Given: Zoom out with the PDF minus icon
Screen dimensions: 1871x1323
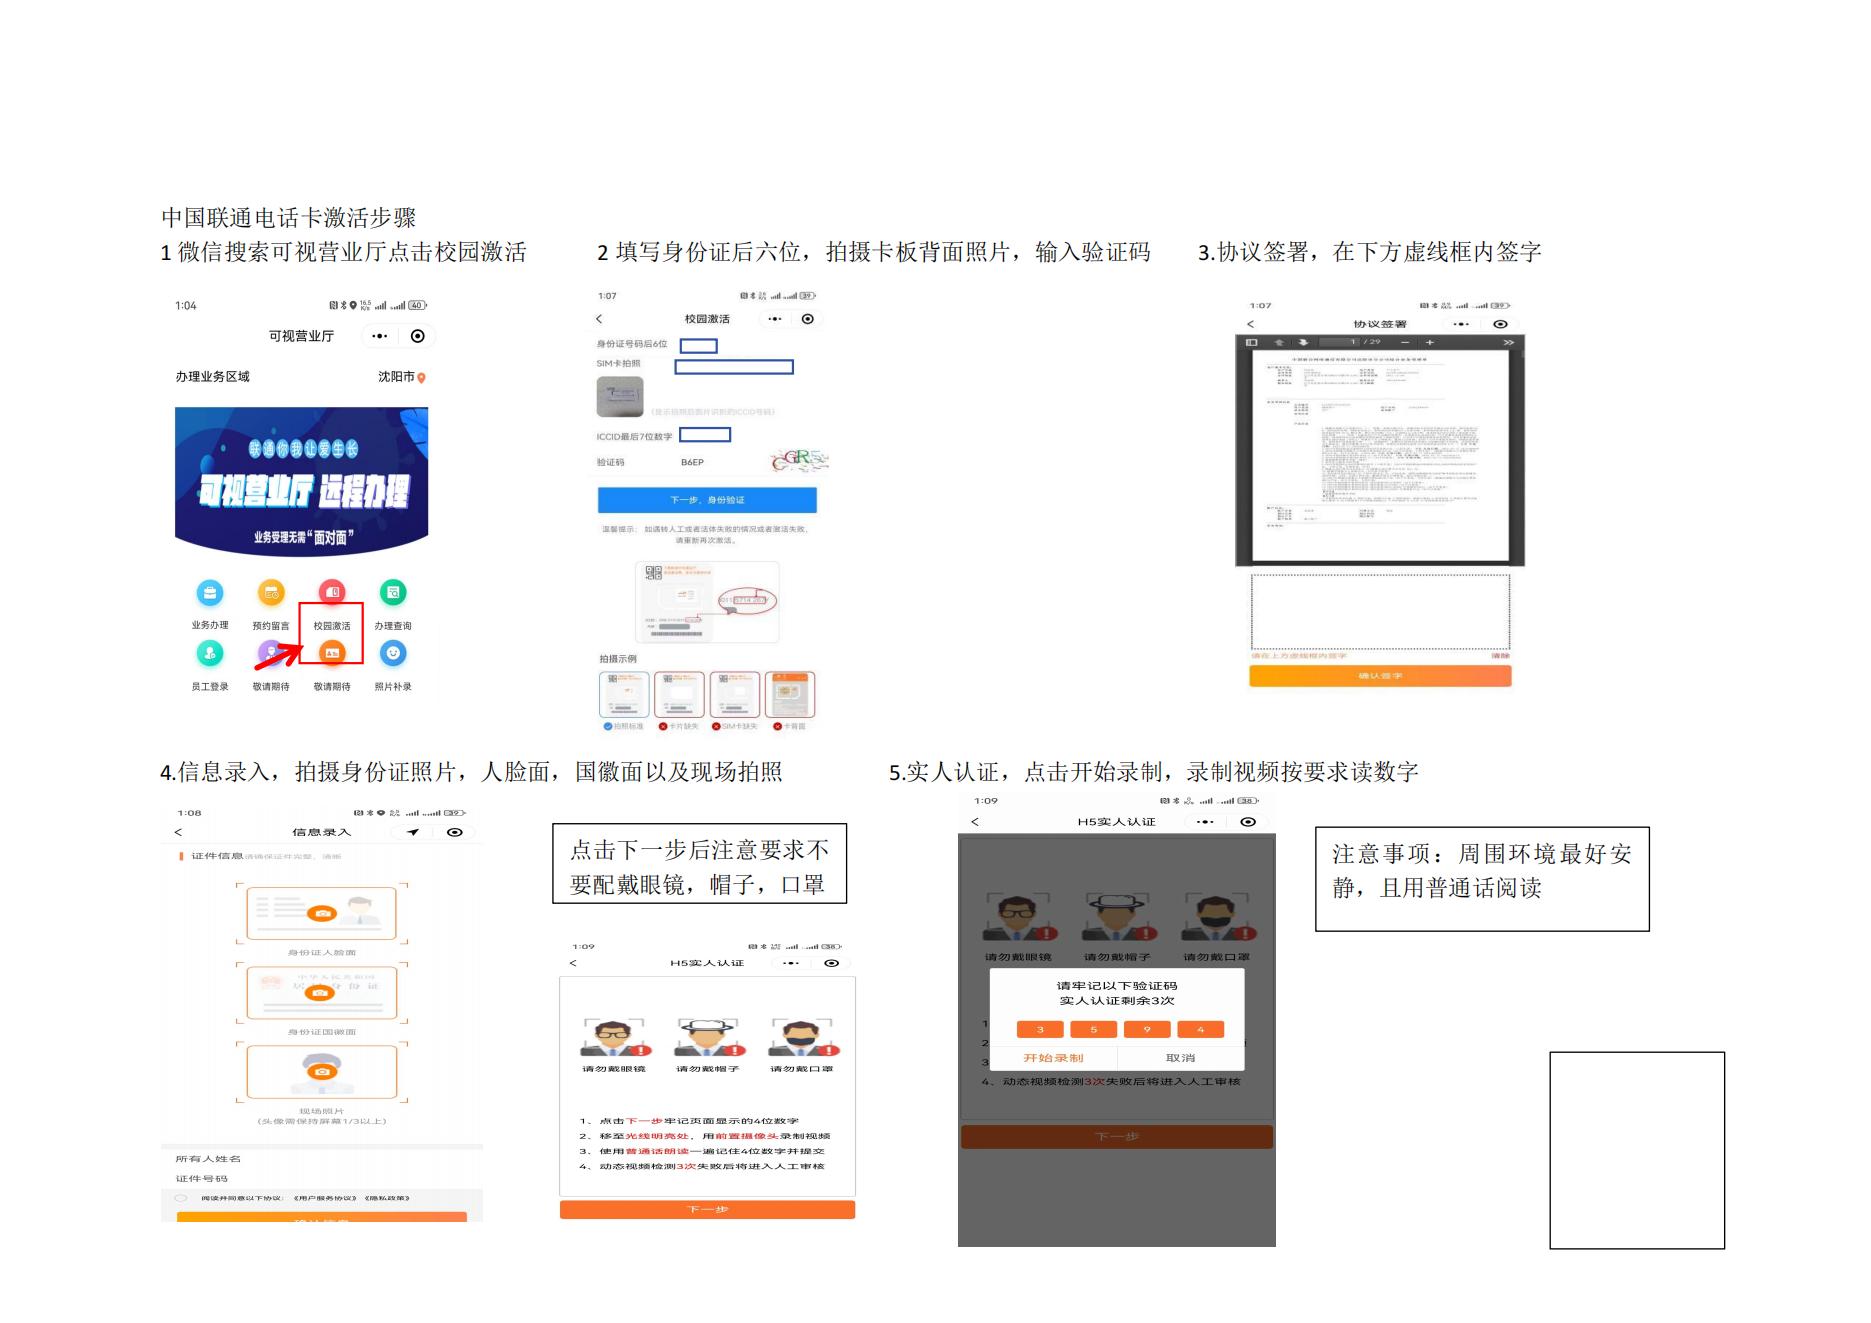Looking at the screenshot, I should [x=1405, y=342].
